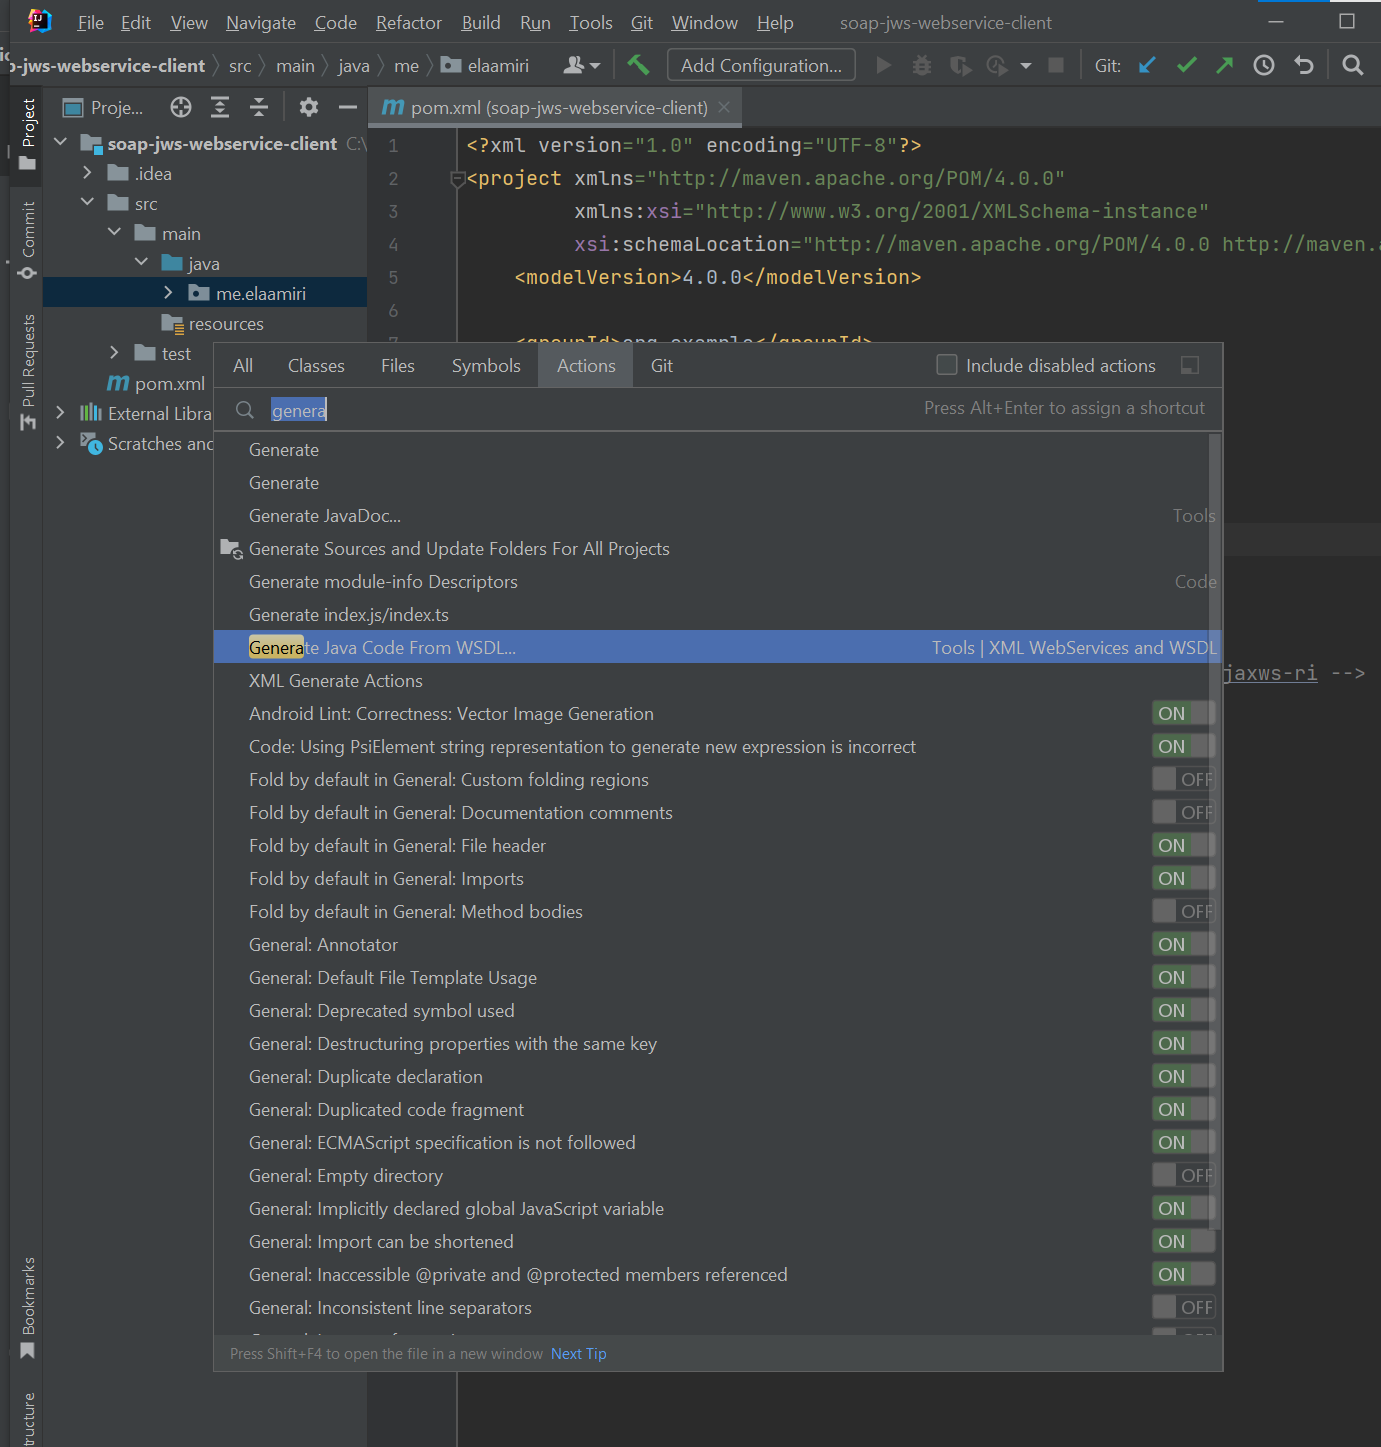The width and height of the screenshot is (1381, 1447).
Task: Click the Run with Coverage icon
Action: point(960,65)
